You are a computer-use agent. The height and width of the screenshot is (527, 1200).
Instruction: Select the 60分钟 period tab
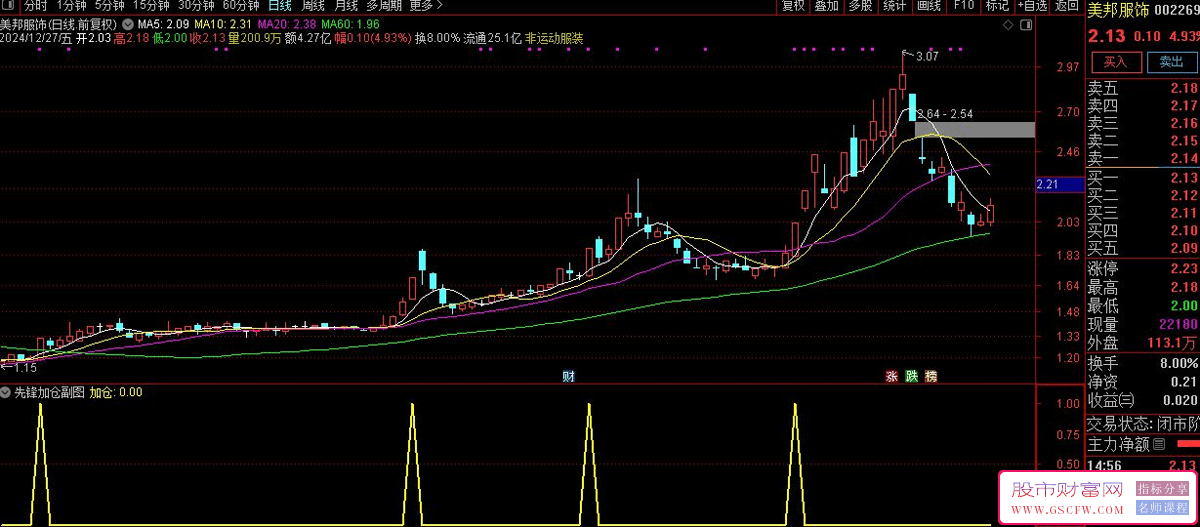click(241, 6)
